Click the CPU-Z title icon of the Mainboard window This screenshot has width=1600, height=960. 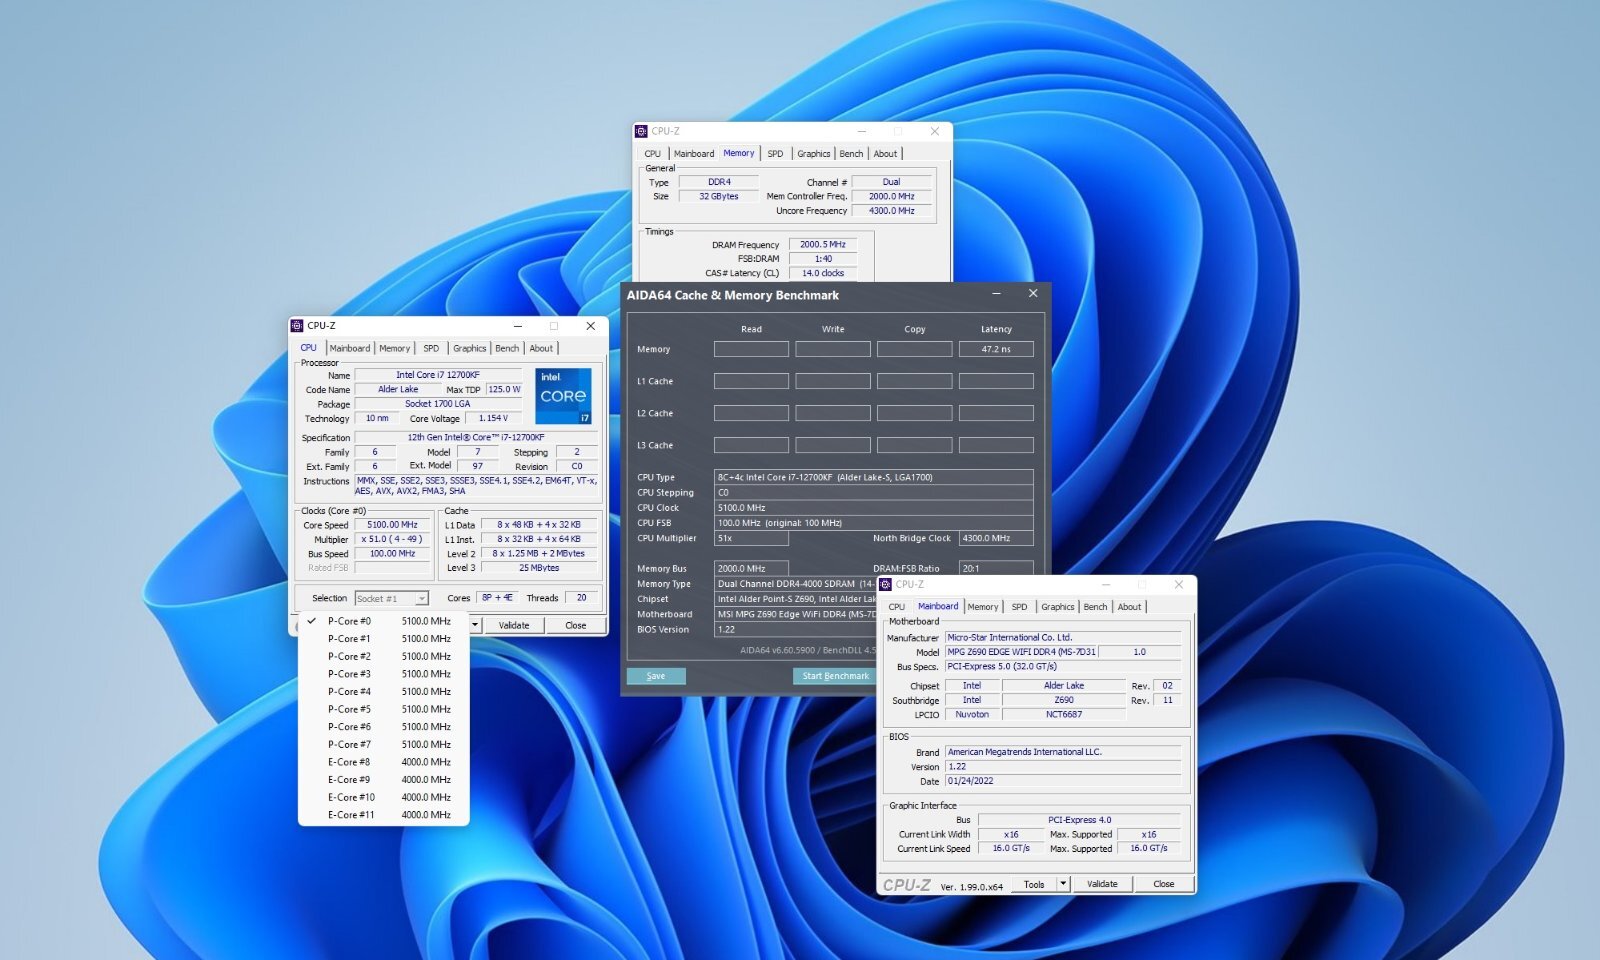[x=885, y=584]
